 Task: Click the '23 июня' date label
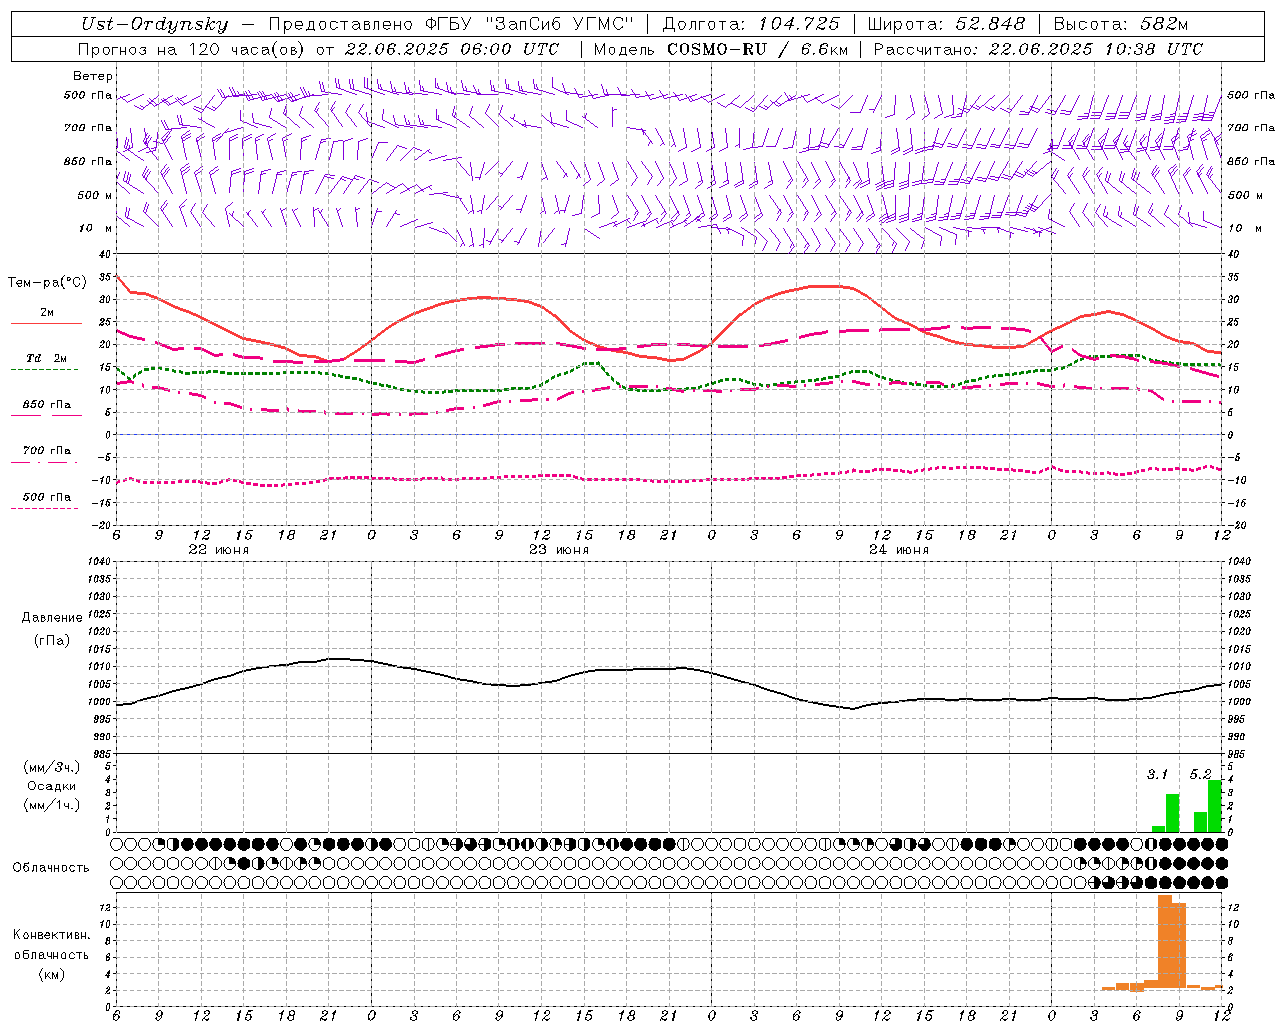tap(559, 550)
